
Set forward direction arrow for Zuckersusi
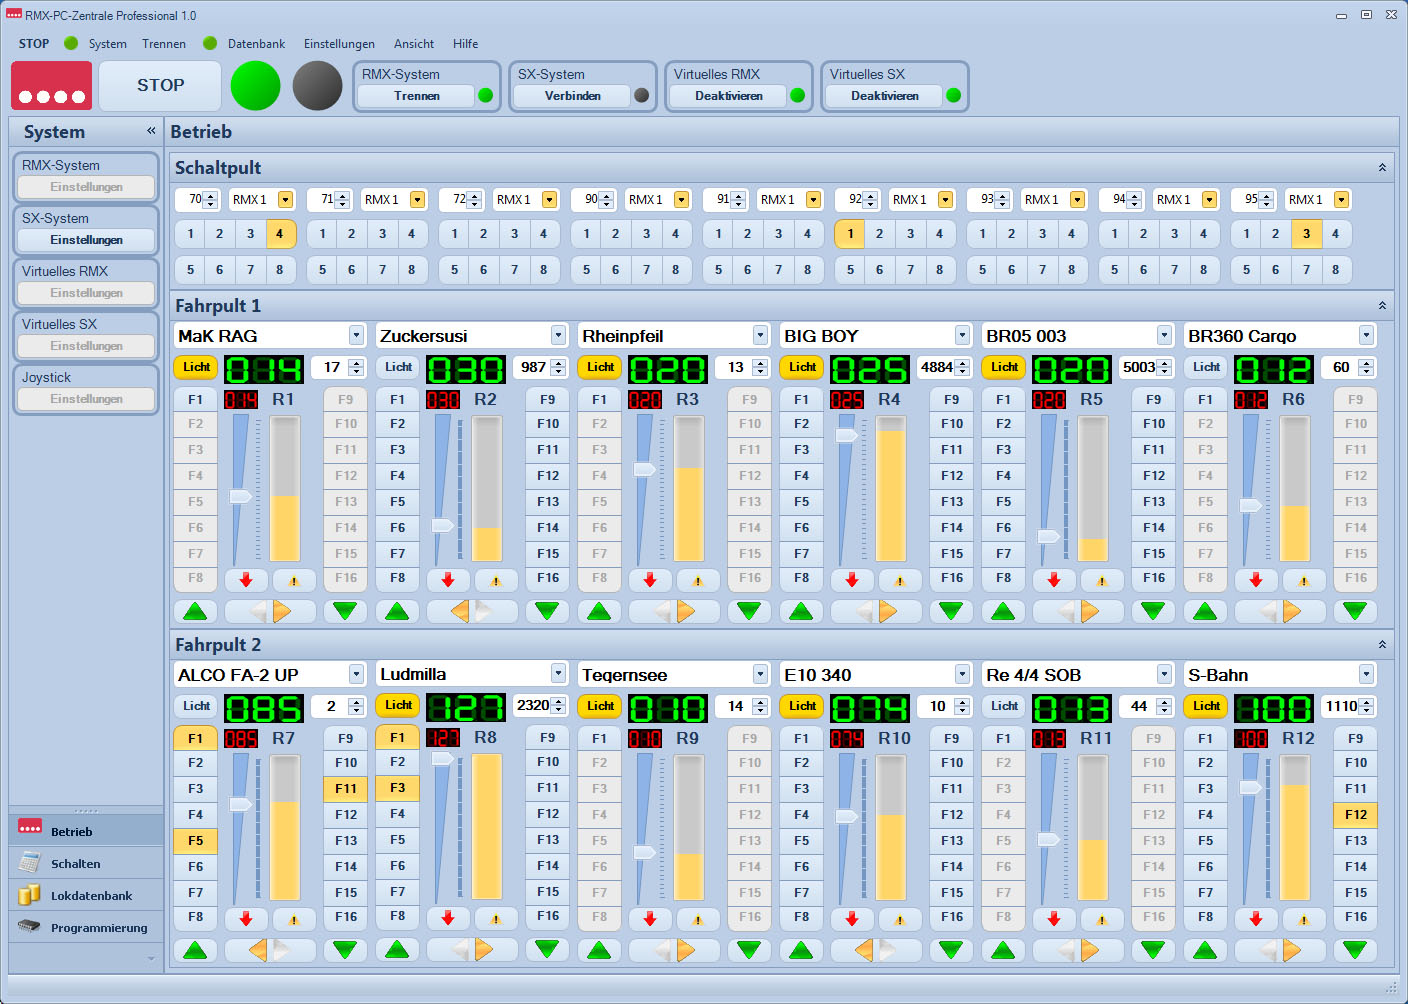tap(485, 611)
